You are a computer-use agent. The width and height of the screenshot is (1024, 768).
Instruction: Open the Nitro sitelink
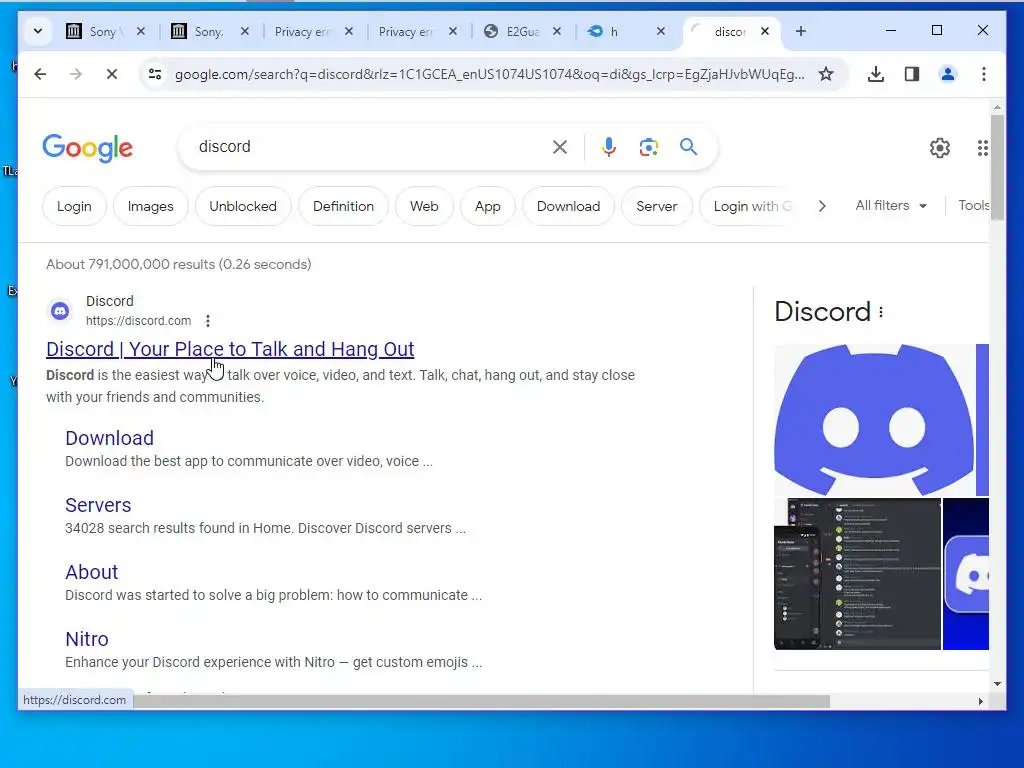(87, 639)
